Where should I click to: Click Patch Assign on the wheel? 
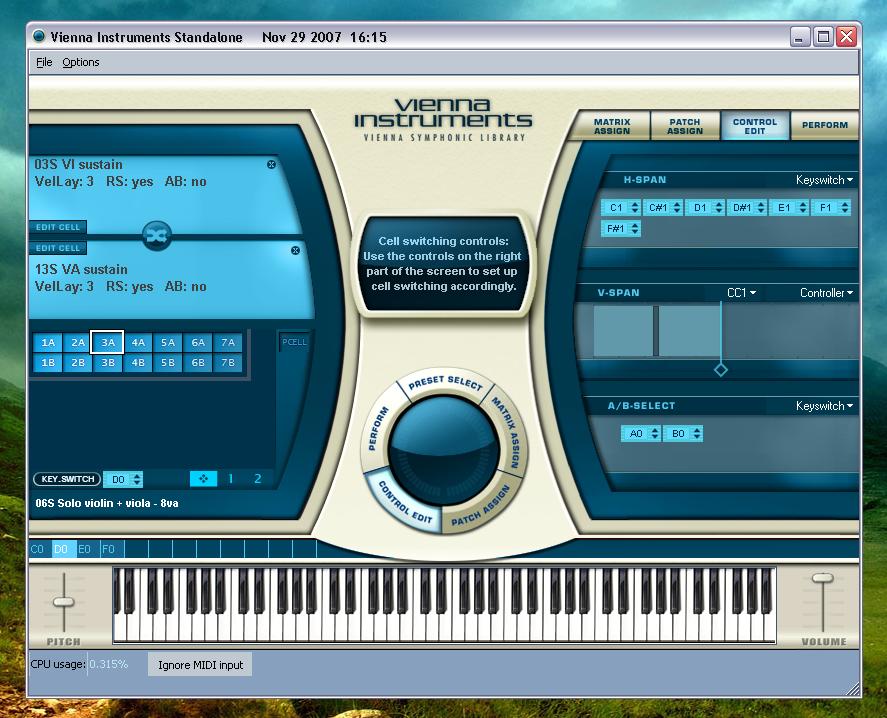[x=481, y=506]
